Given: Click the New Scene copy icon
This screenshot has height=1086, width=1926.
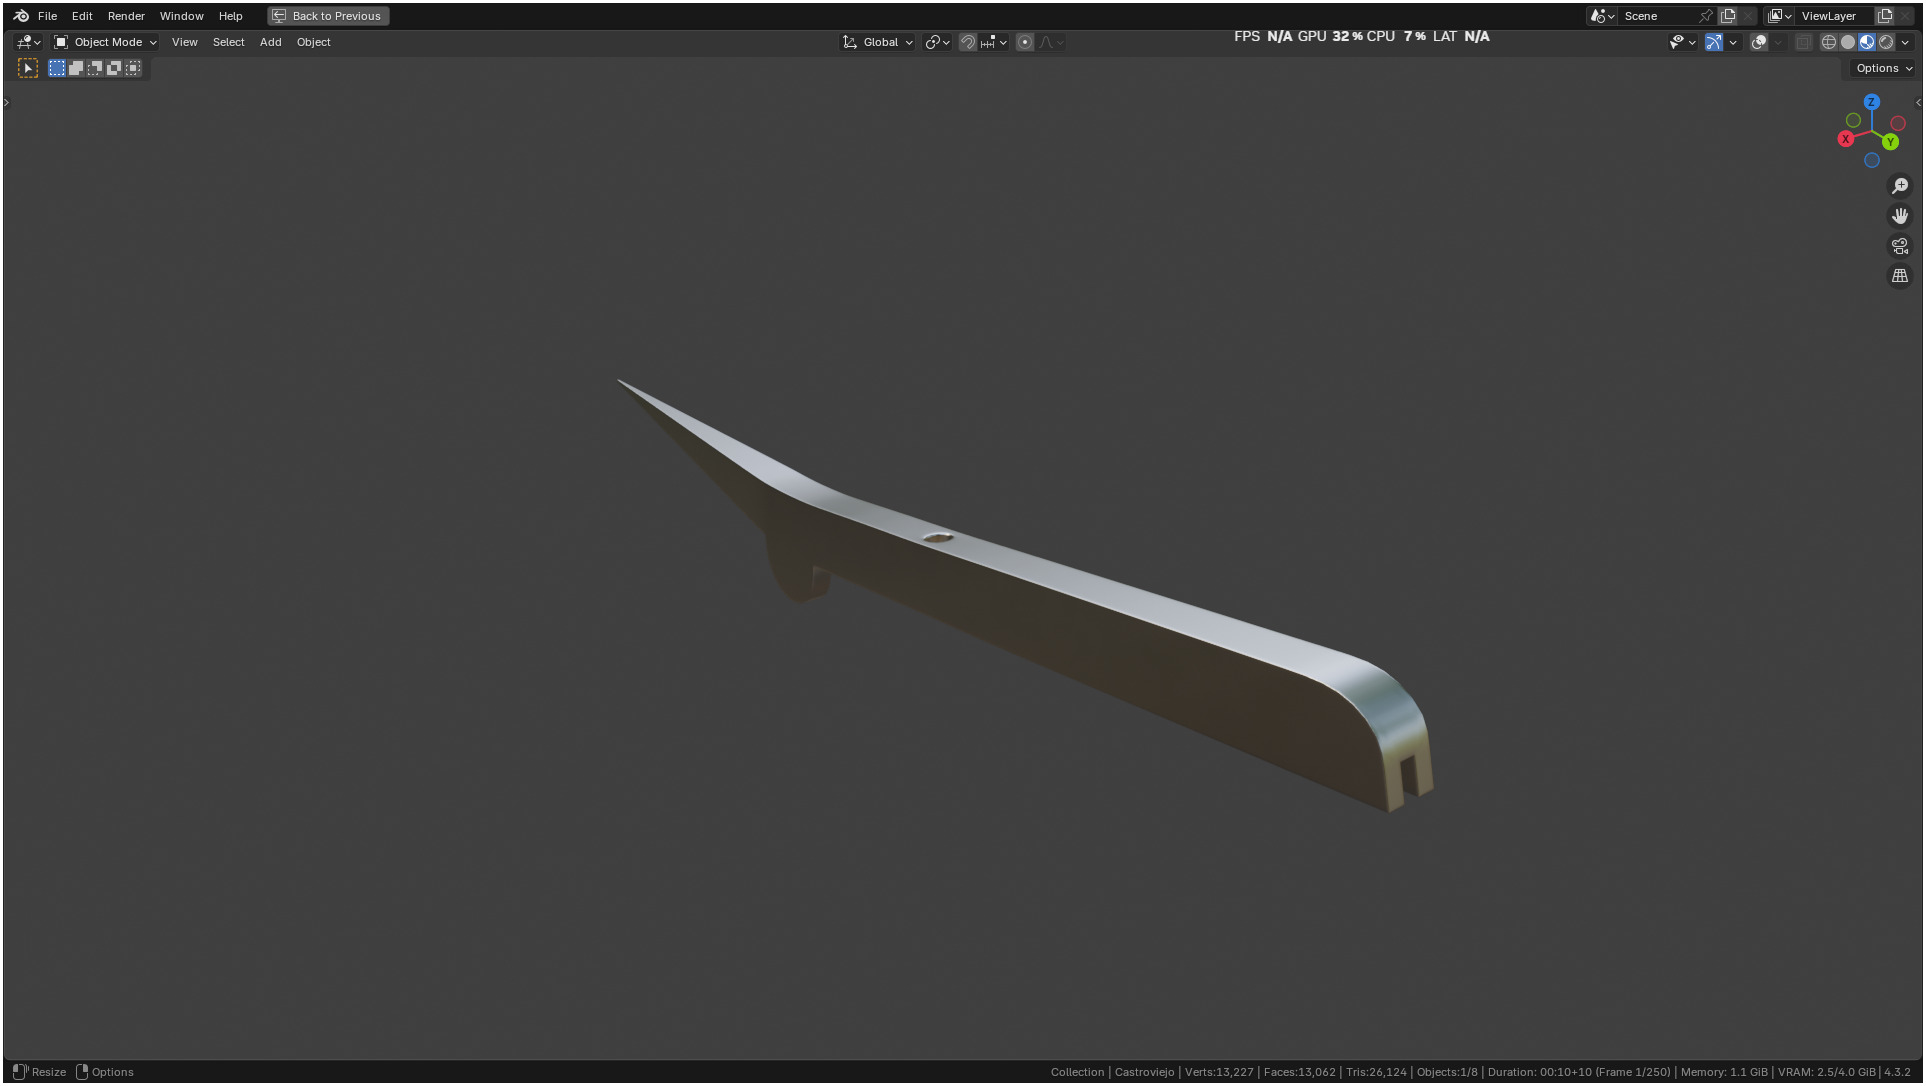Looking at the screenshot, I should (1728, 16).
